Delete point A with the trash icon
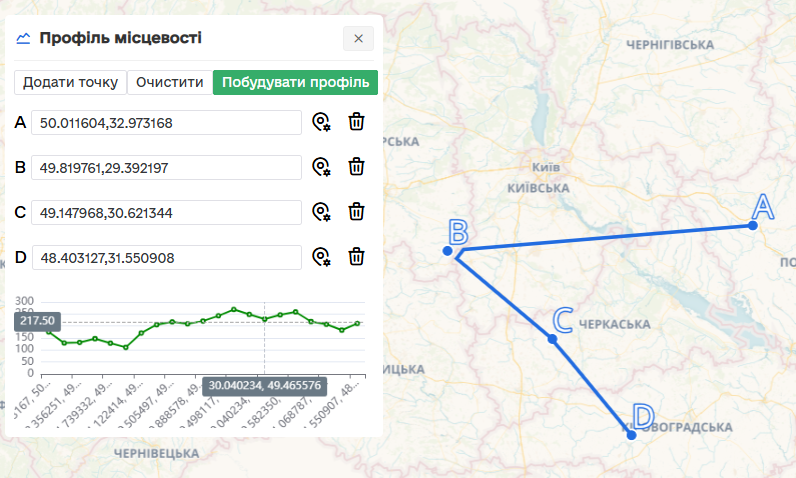The height and width of the screenshot is (478, 796). [x=356, y=122]
